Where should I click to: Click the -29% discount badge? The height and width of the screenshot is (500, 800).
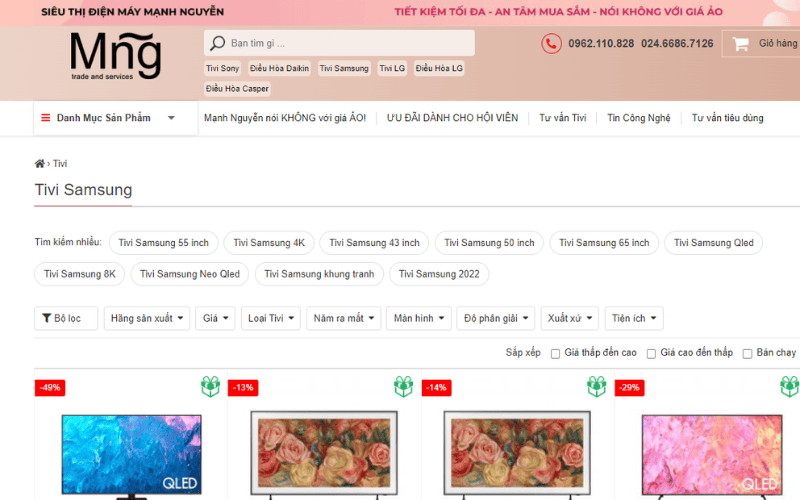[x=630, y=388]
